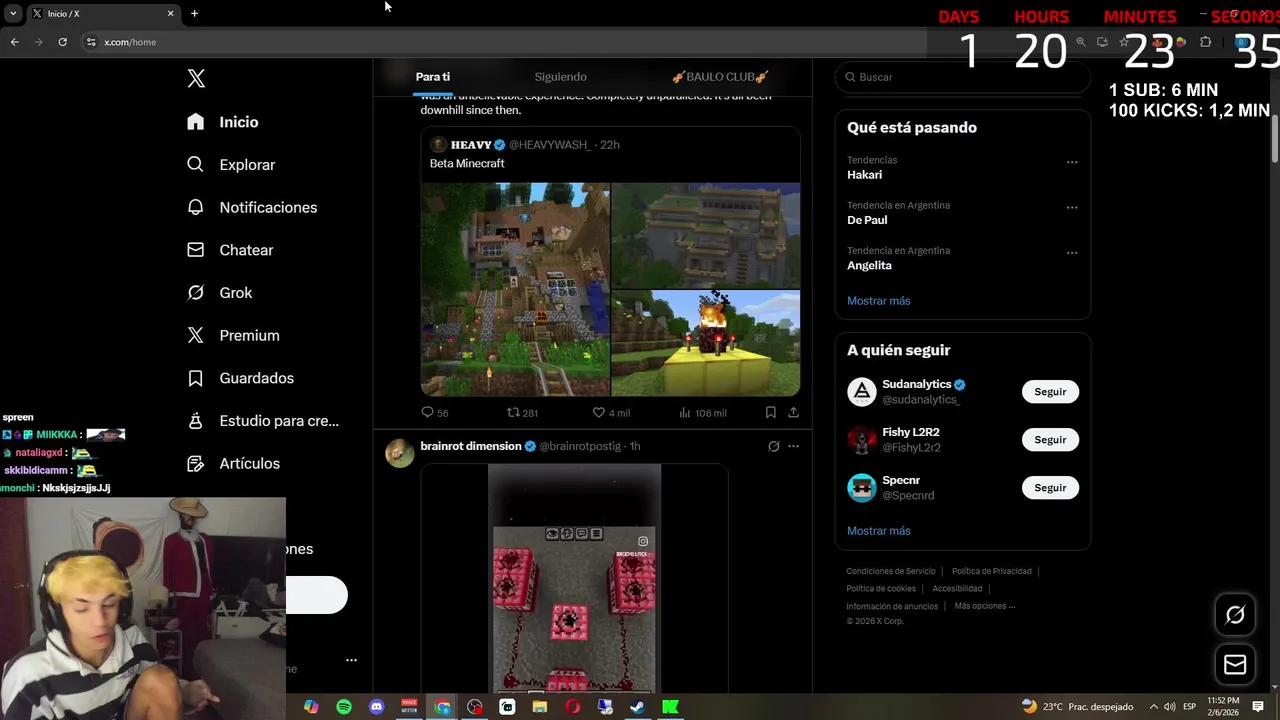Open Grok icon on brainrot dimension post
This screenshot has height=720, width=1280.
(x=773, y=447)
